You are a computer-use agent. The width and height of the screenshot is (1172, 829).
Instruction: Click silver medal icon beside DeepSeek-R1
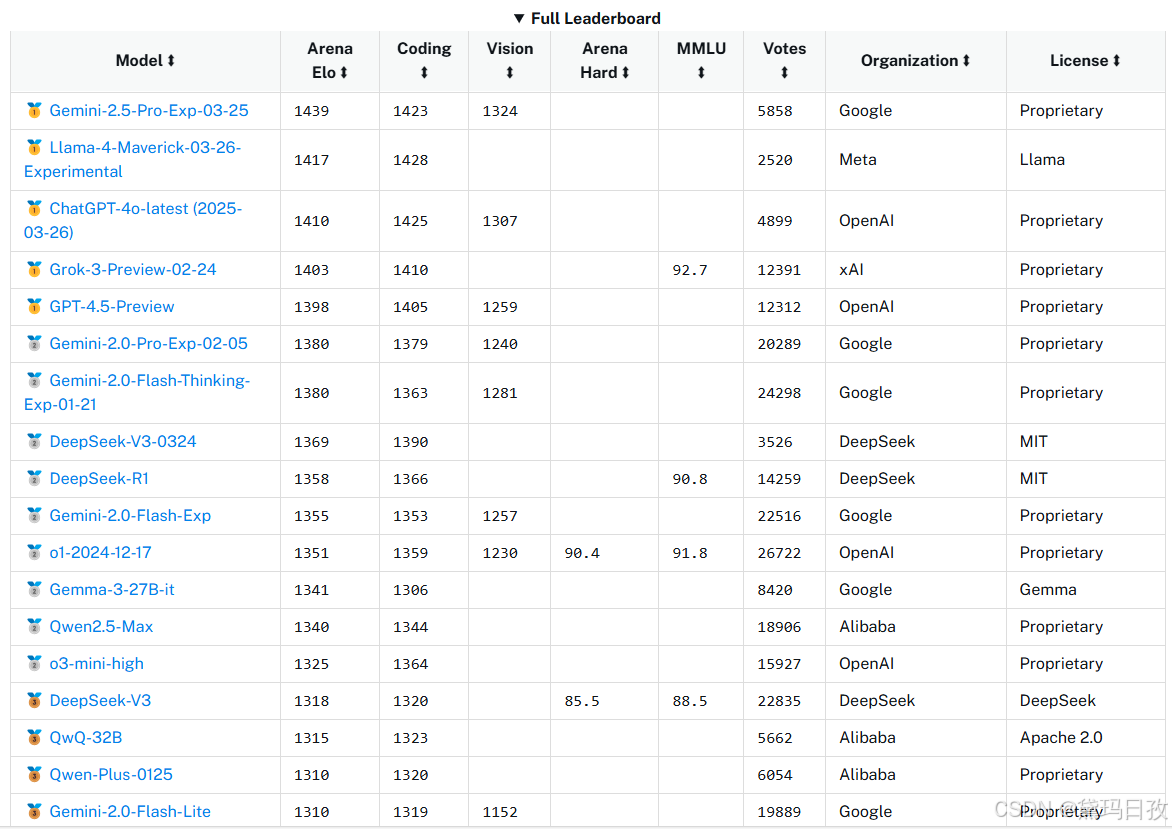click(x=34, y=478)
